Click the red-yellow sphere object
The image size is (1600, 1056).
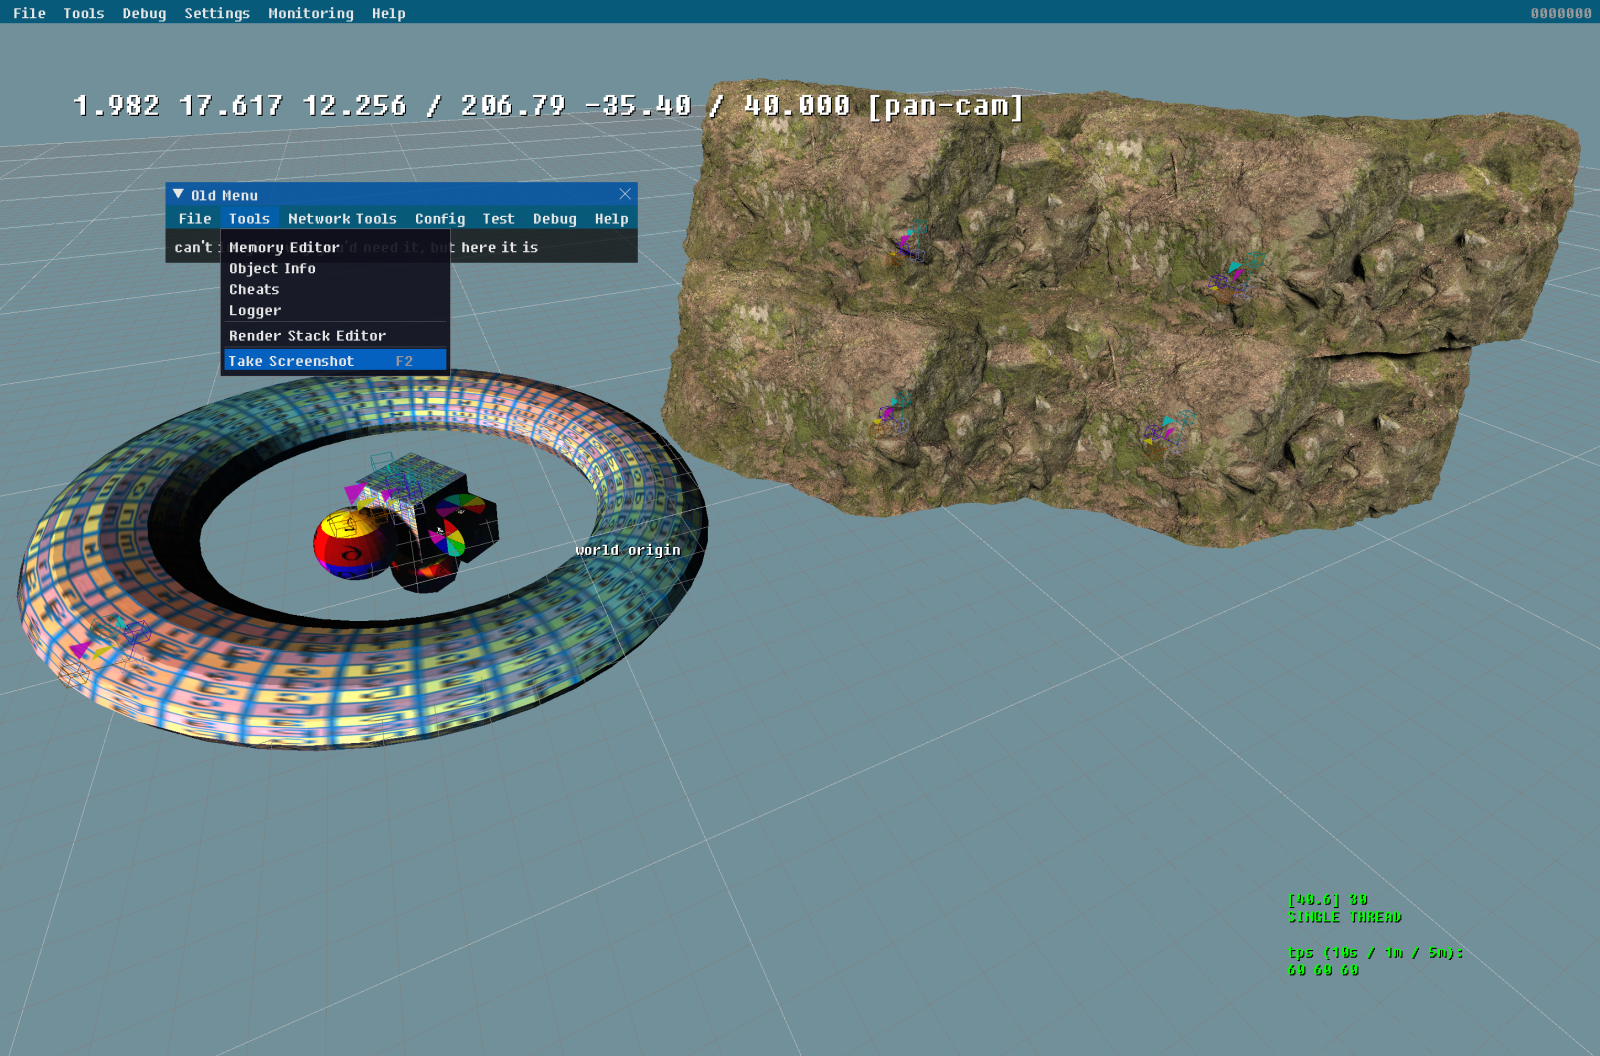tap(350, 543)
